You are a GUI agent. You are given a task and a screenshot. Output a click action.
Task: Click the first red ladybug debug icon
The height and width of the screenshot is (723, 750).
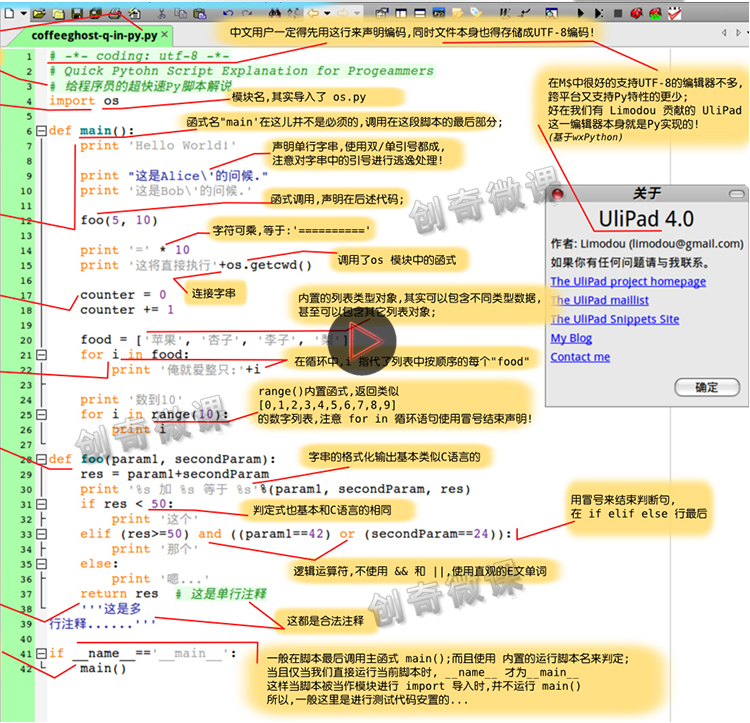(x=636, y=13)
